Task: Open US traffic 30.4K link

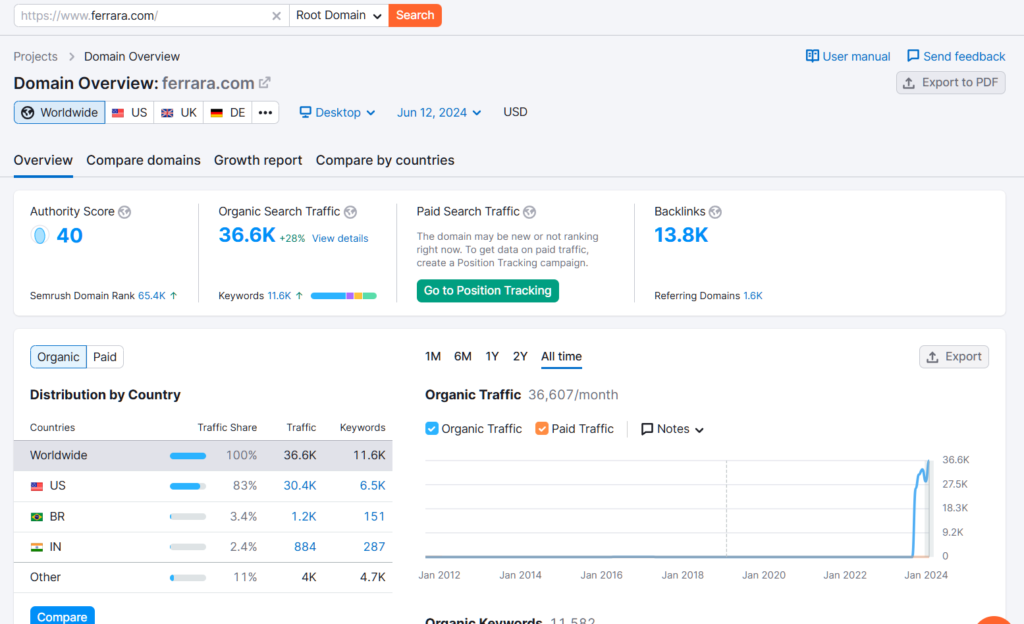Action: (x=300, y=486)
